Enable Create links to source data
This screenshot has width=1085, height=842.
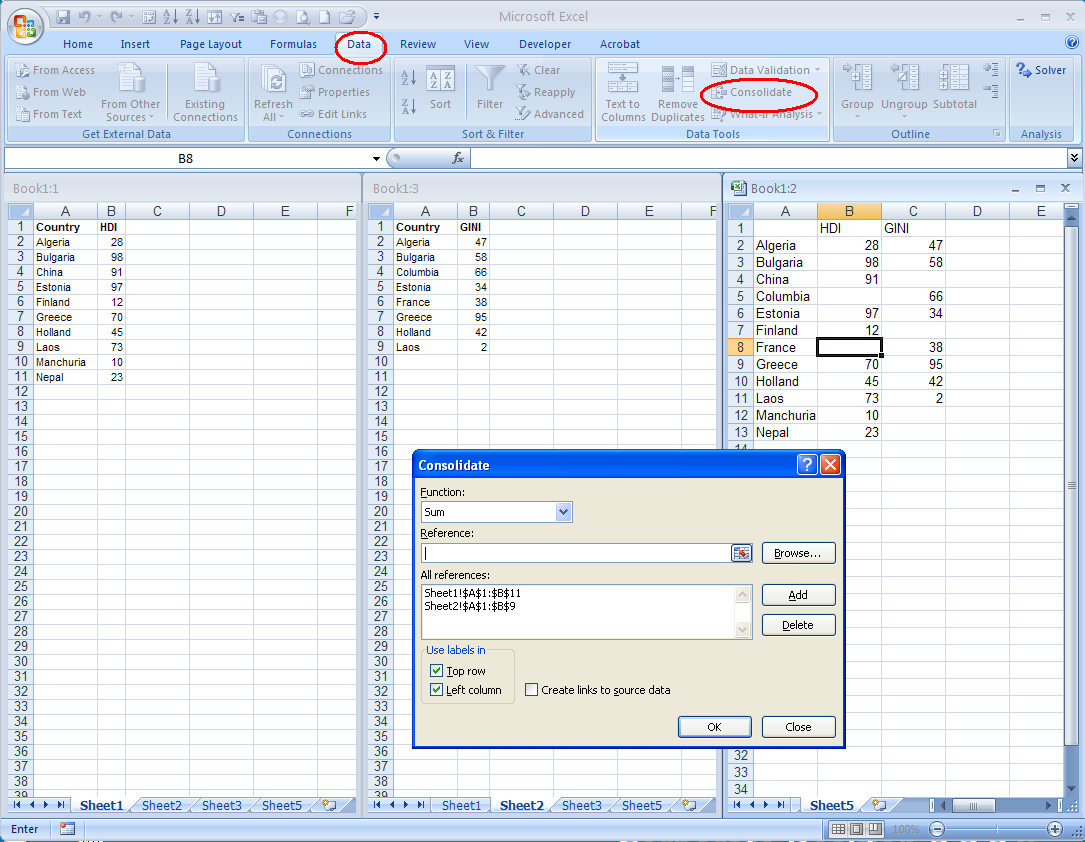coord(531,689)
